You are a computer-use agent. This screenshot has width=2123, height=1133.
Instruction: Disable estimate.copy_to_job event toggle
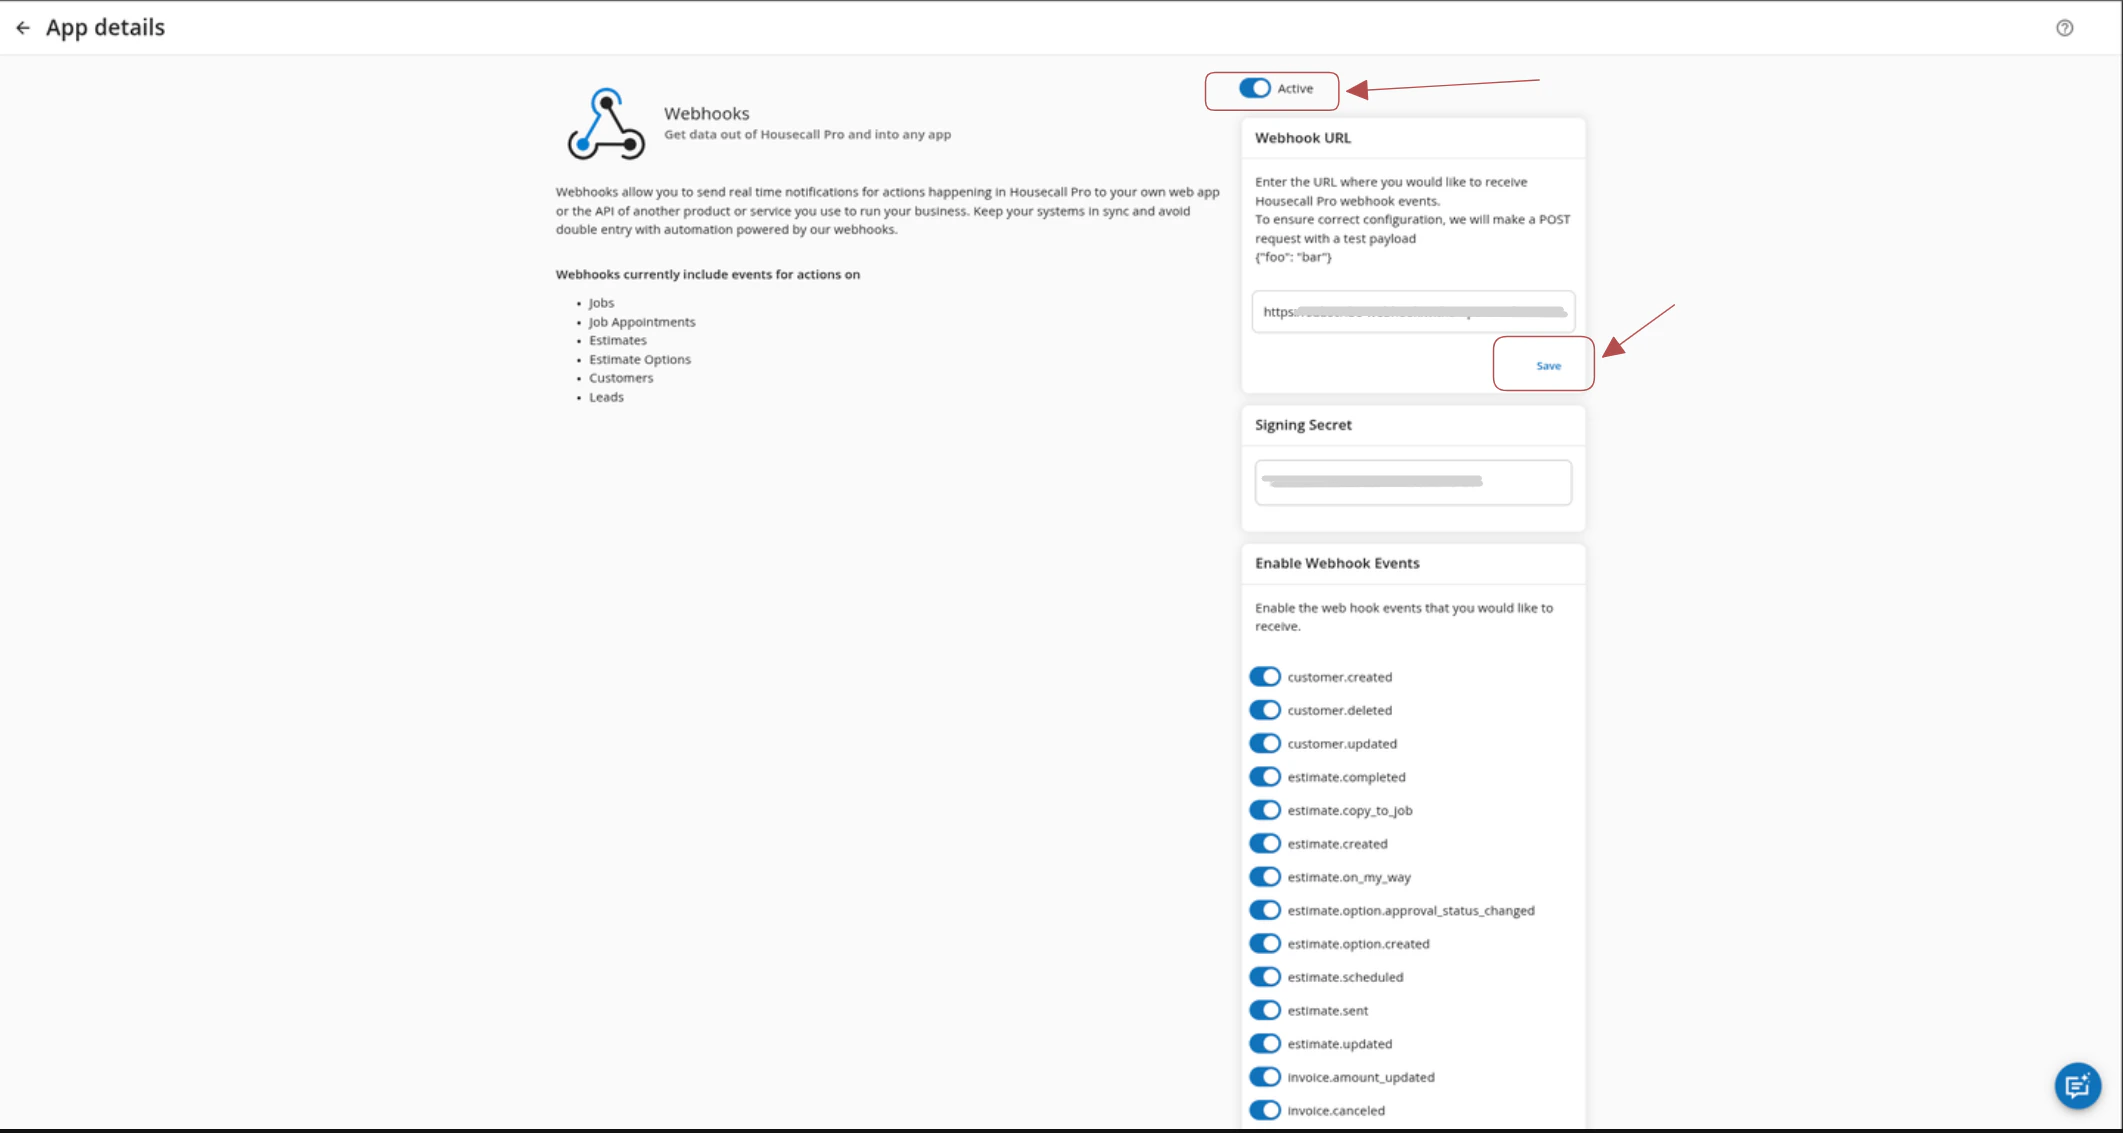1265,810
